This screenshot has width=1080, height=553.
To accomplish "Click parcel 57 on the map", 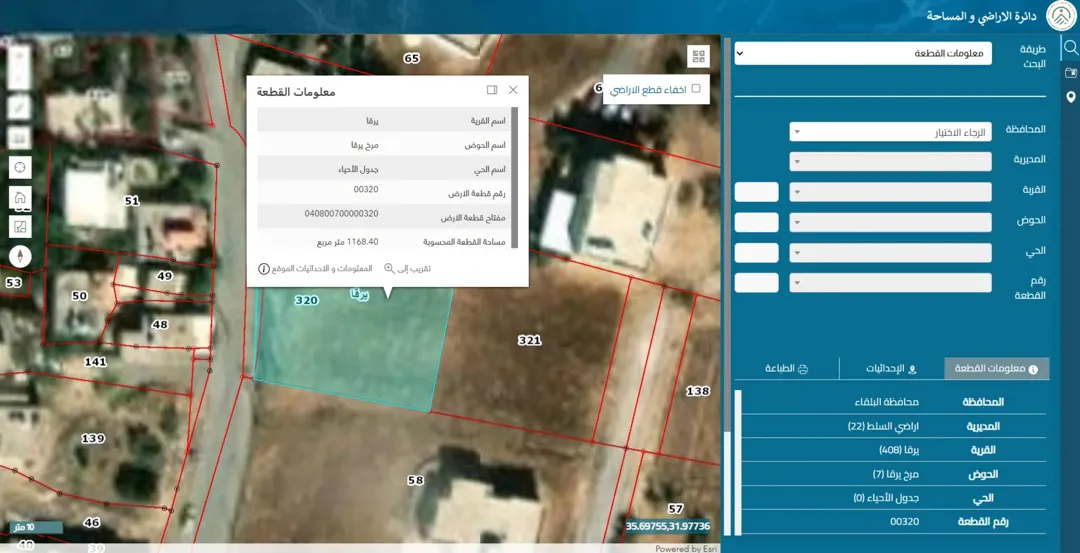I will 676,509.
